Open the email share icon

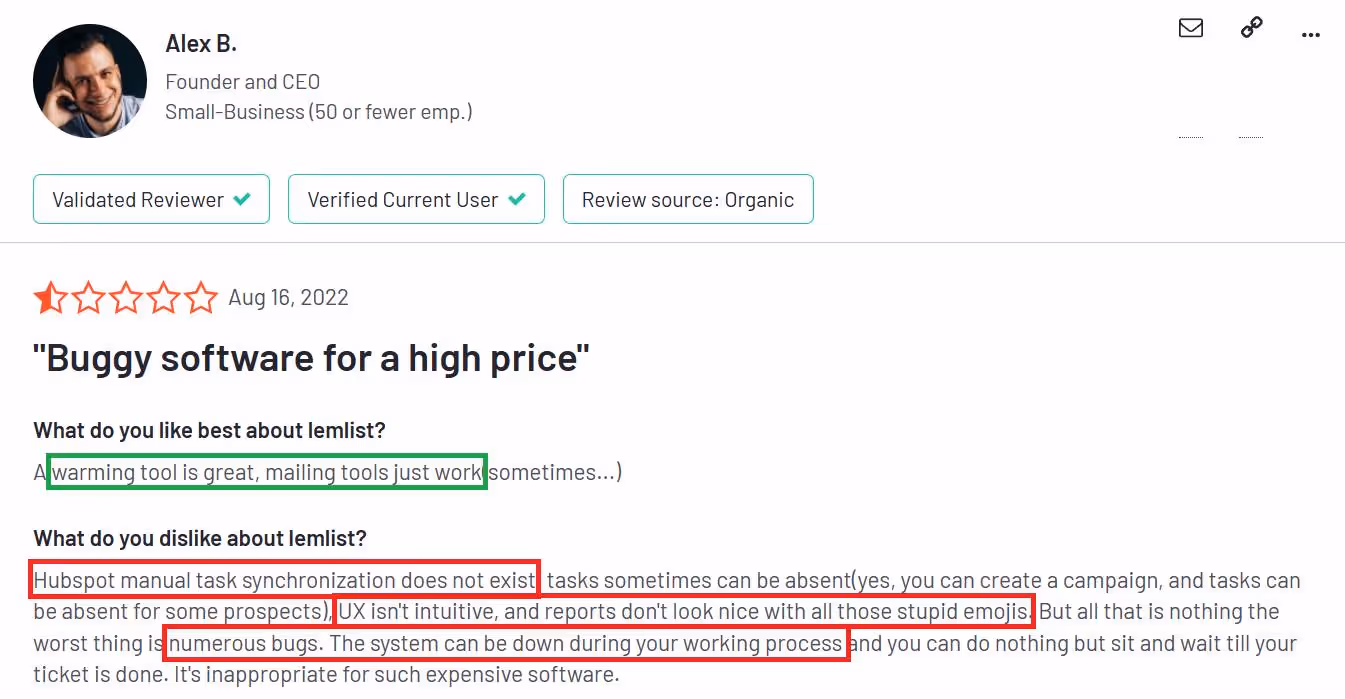1191,28
